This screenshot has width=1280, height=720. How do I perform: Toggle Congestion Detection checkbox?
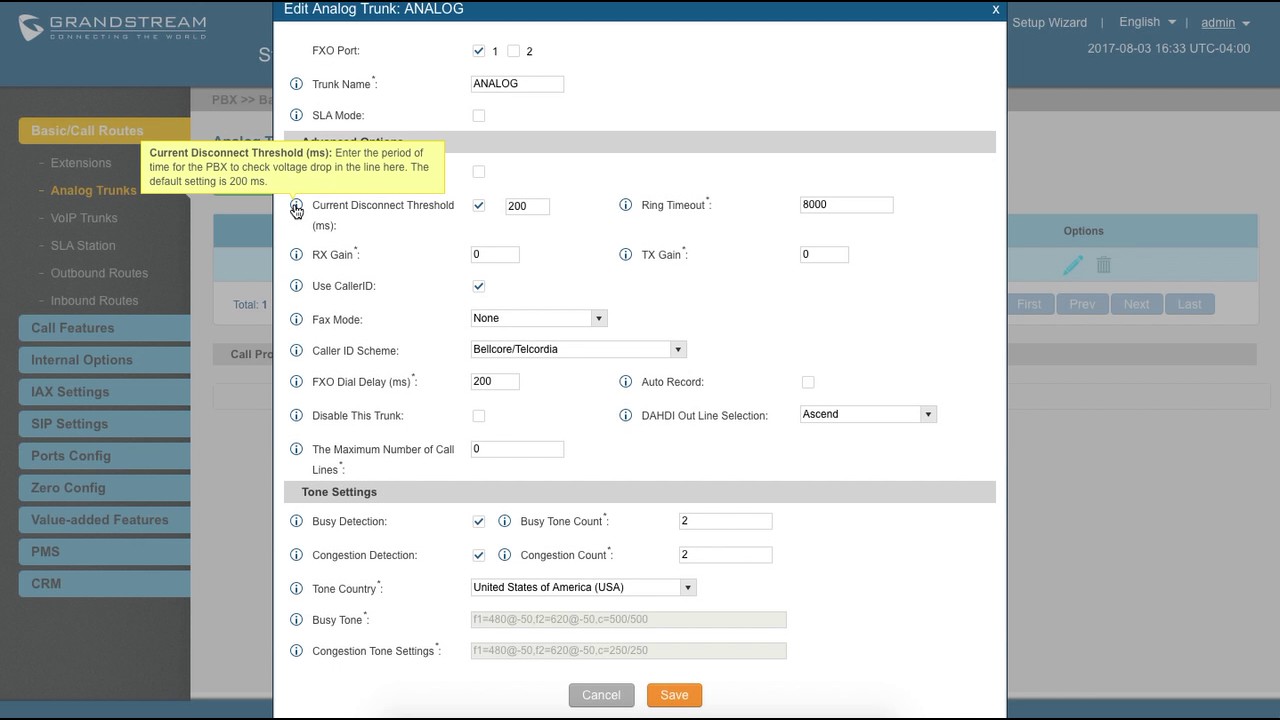pyautogui.click(x=479, y=555)
